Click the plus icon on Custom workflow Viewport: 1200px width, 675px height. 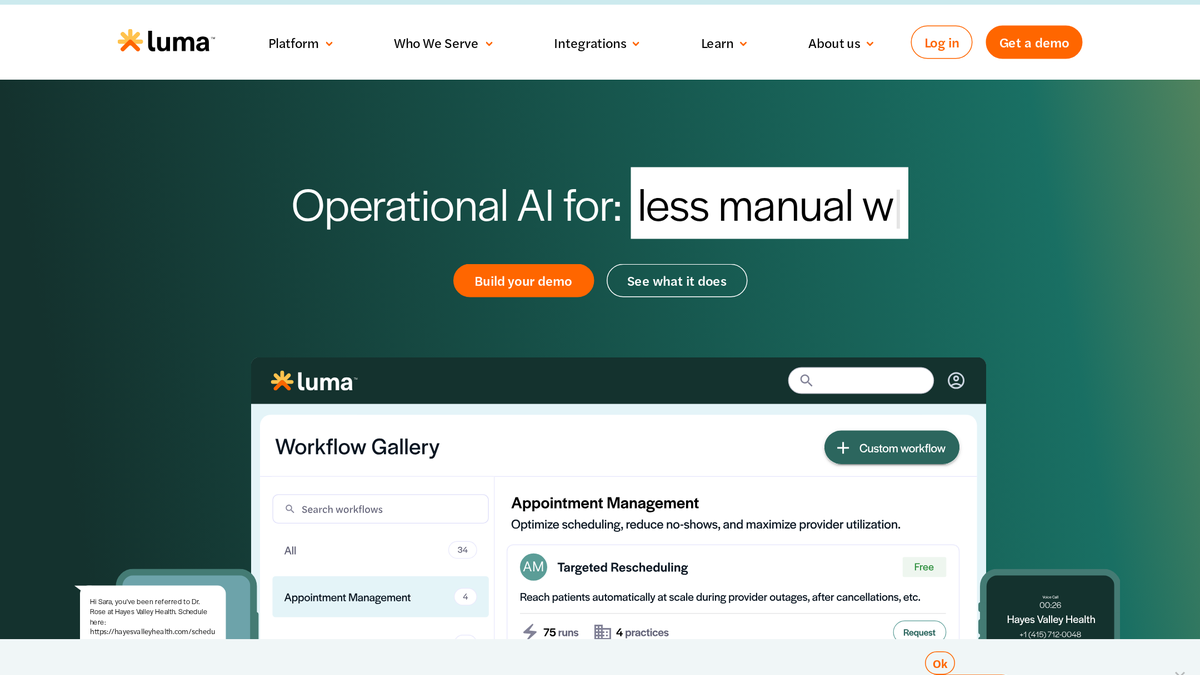tap(842, 448)
